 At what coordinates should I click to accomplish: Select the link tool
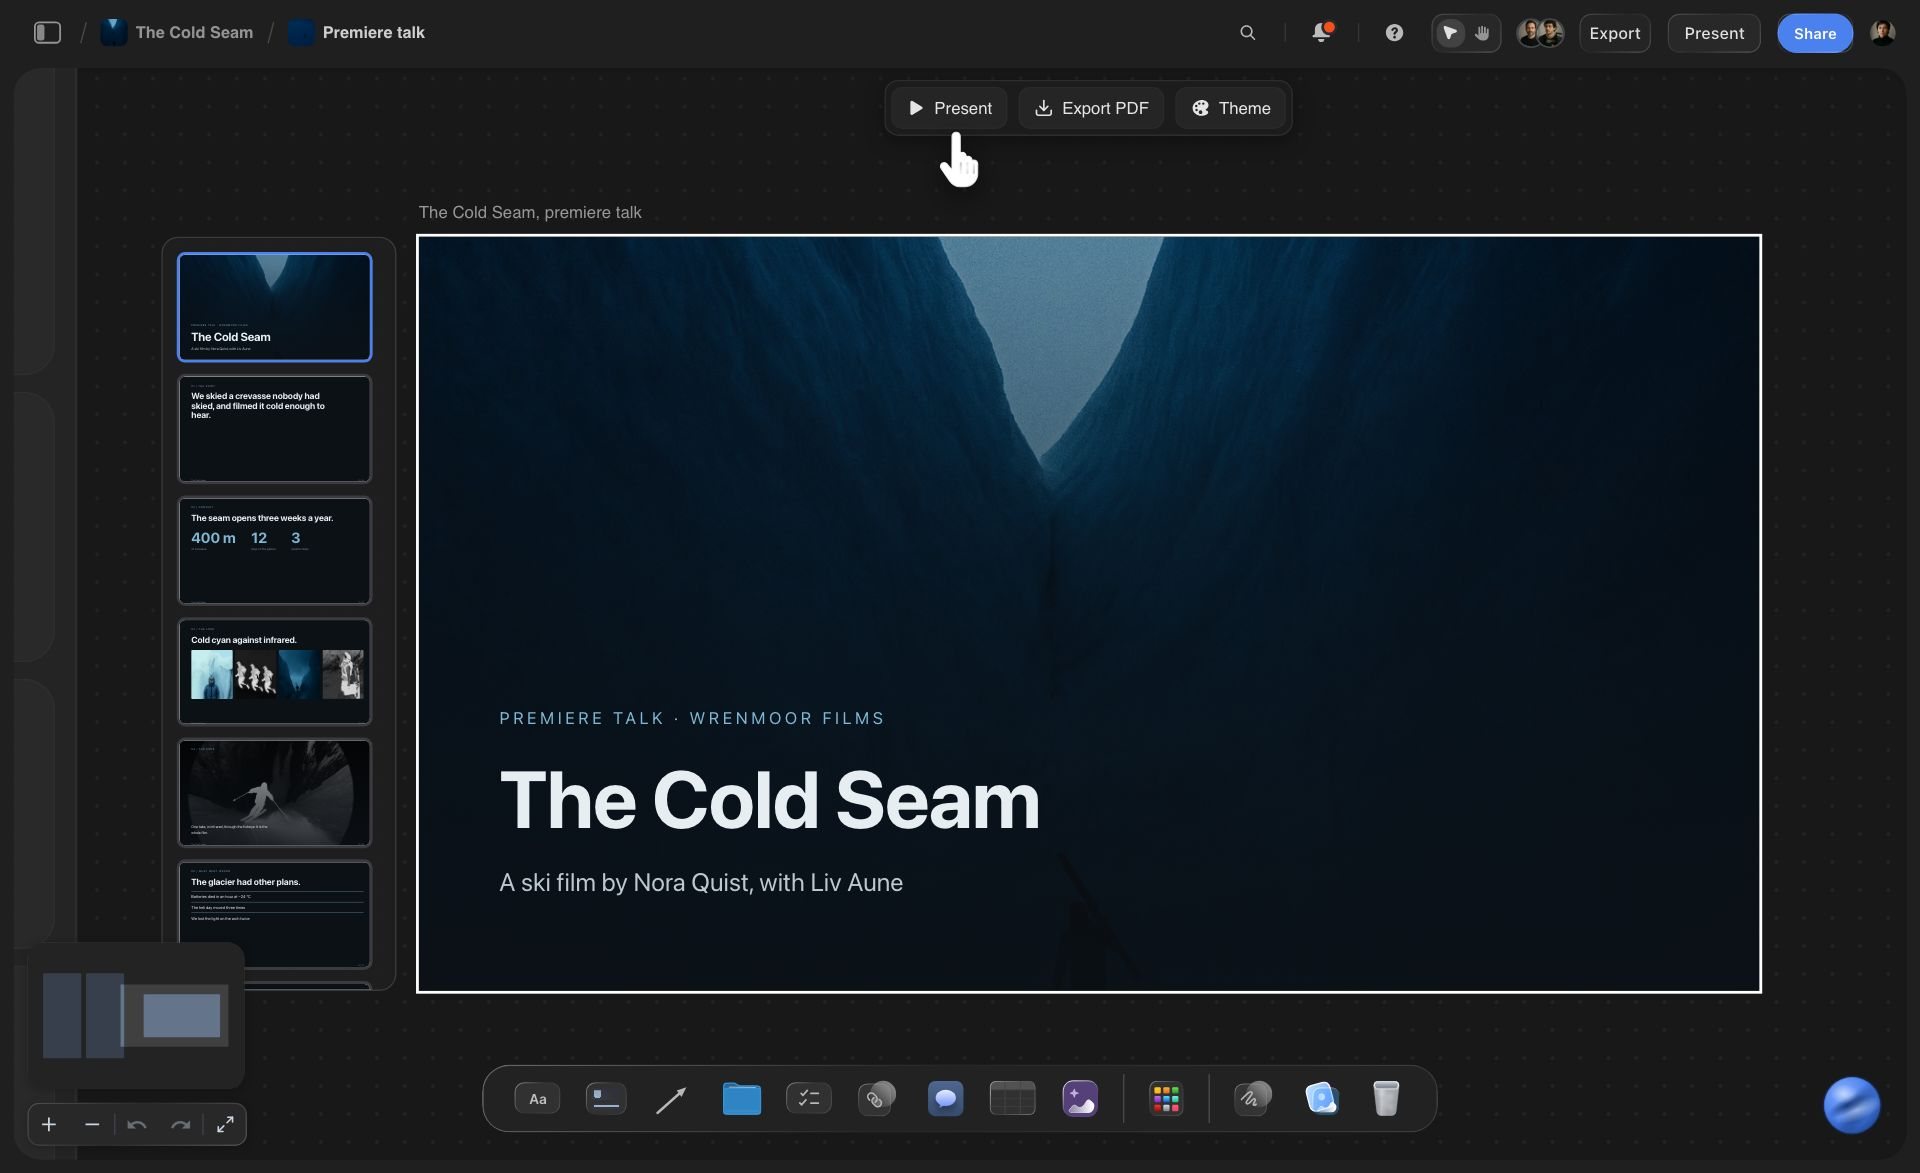(x=876, y=1099)
